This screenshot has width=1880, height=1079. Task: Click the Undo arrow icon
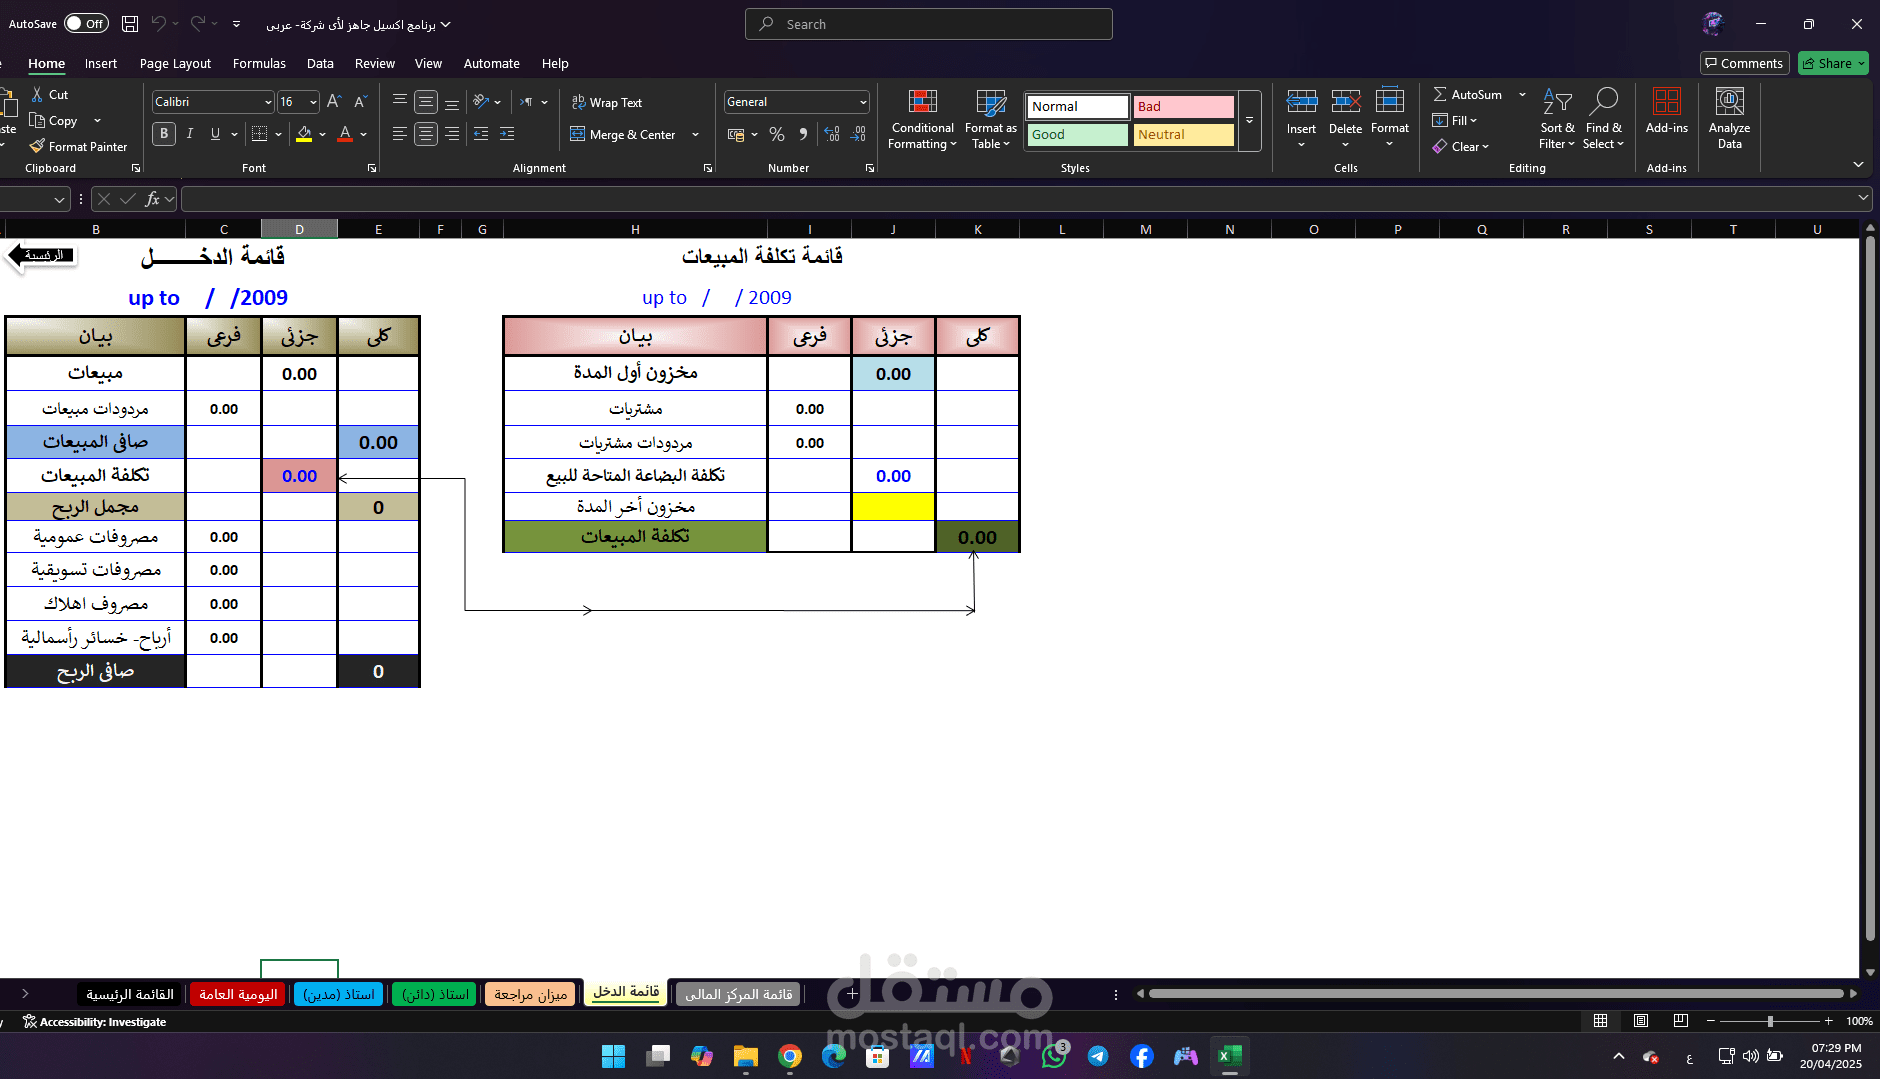click(159, 24)
